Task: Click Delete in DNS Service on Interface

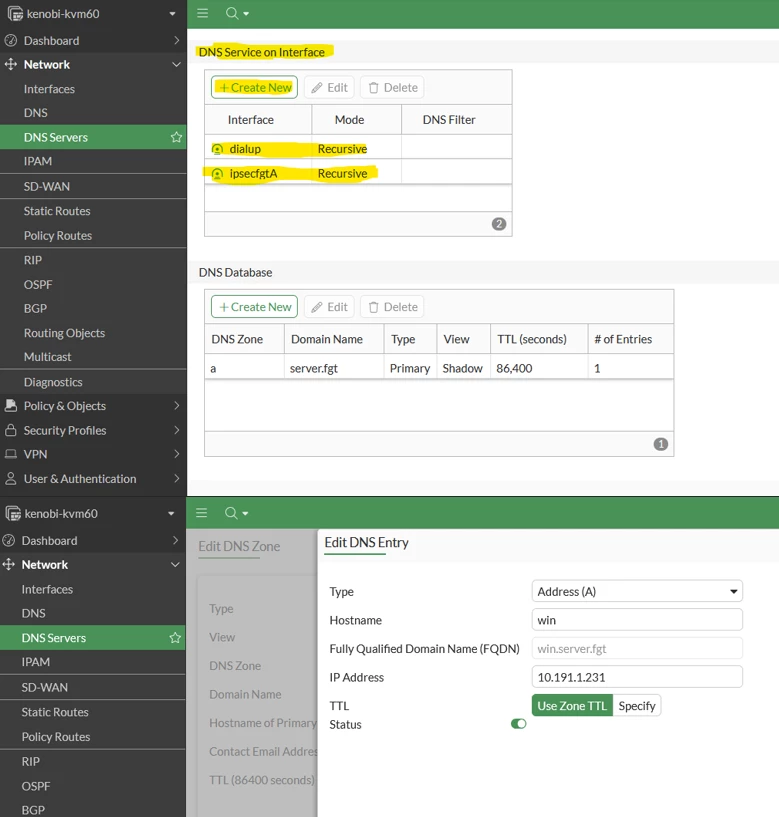Action: coord(392,87)
